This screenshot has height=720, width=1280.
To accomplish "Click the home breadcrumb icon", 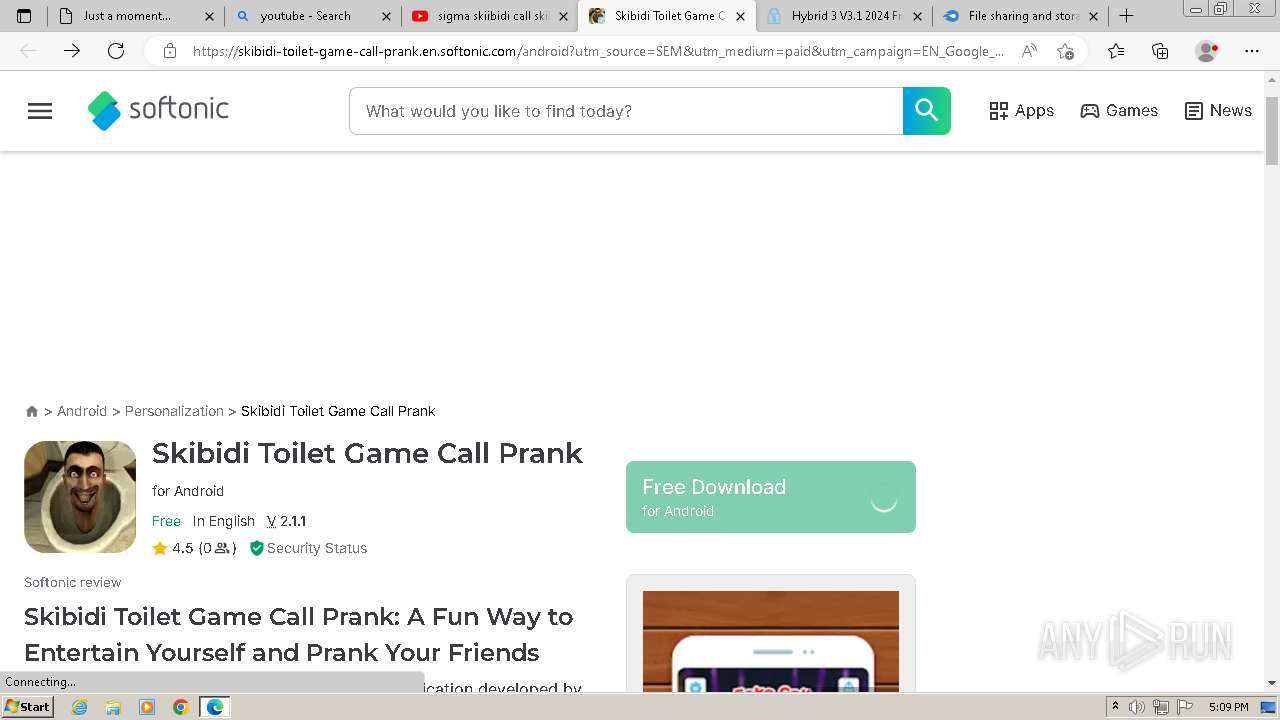I will [x=32, y=411].
